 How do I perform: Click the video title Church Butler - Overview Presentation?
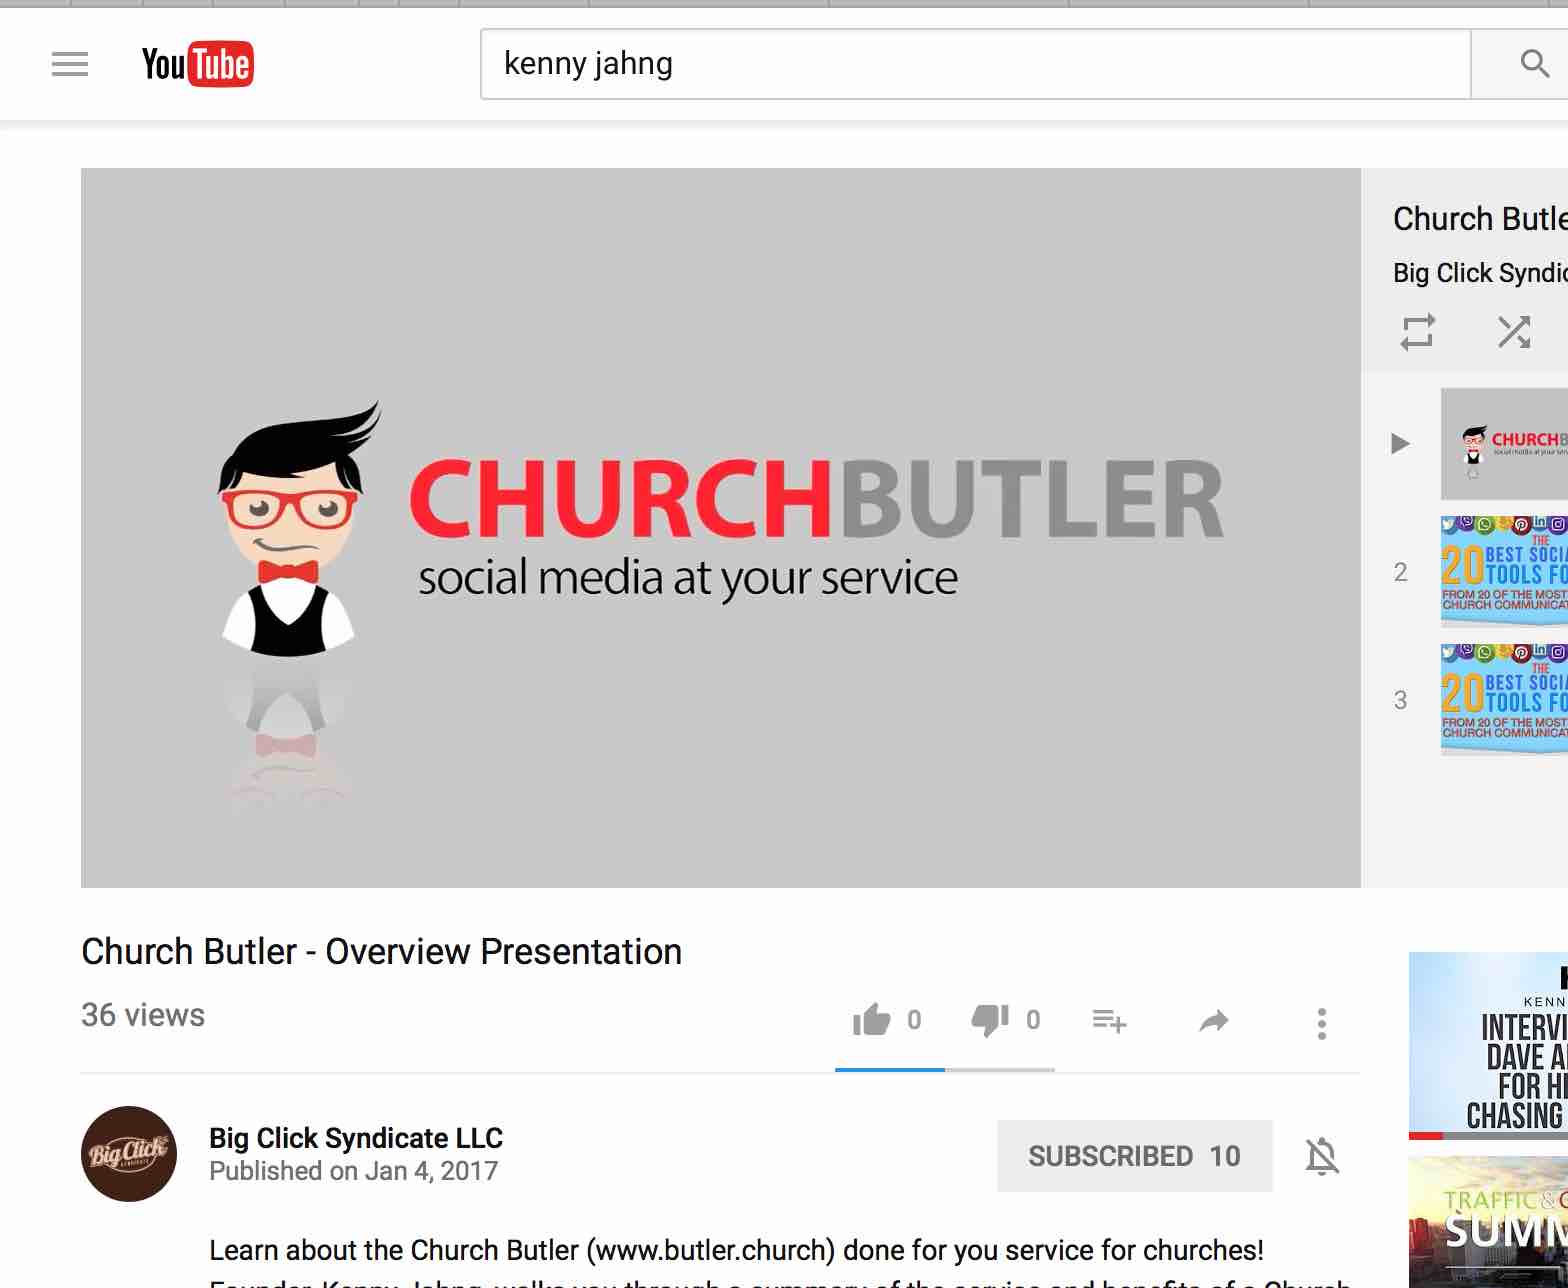click(382, 952)
